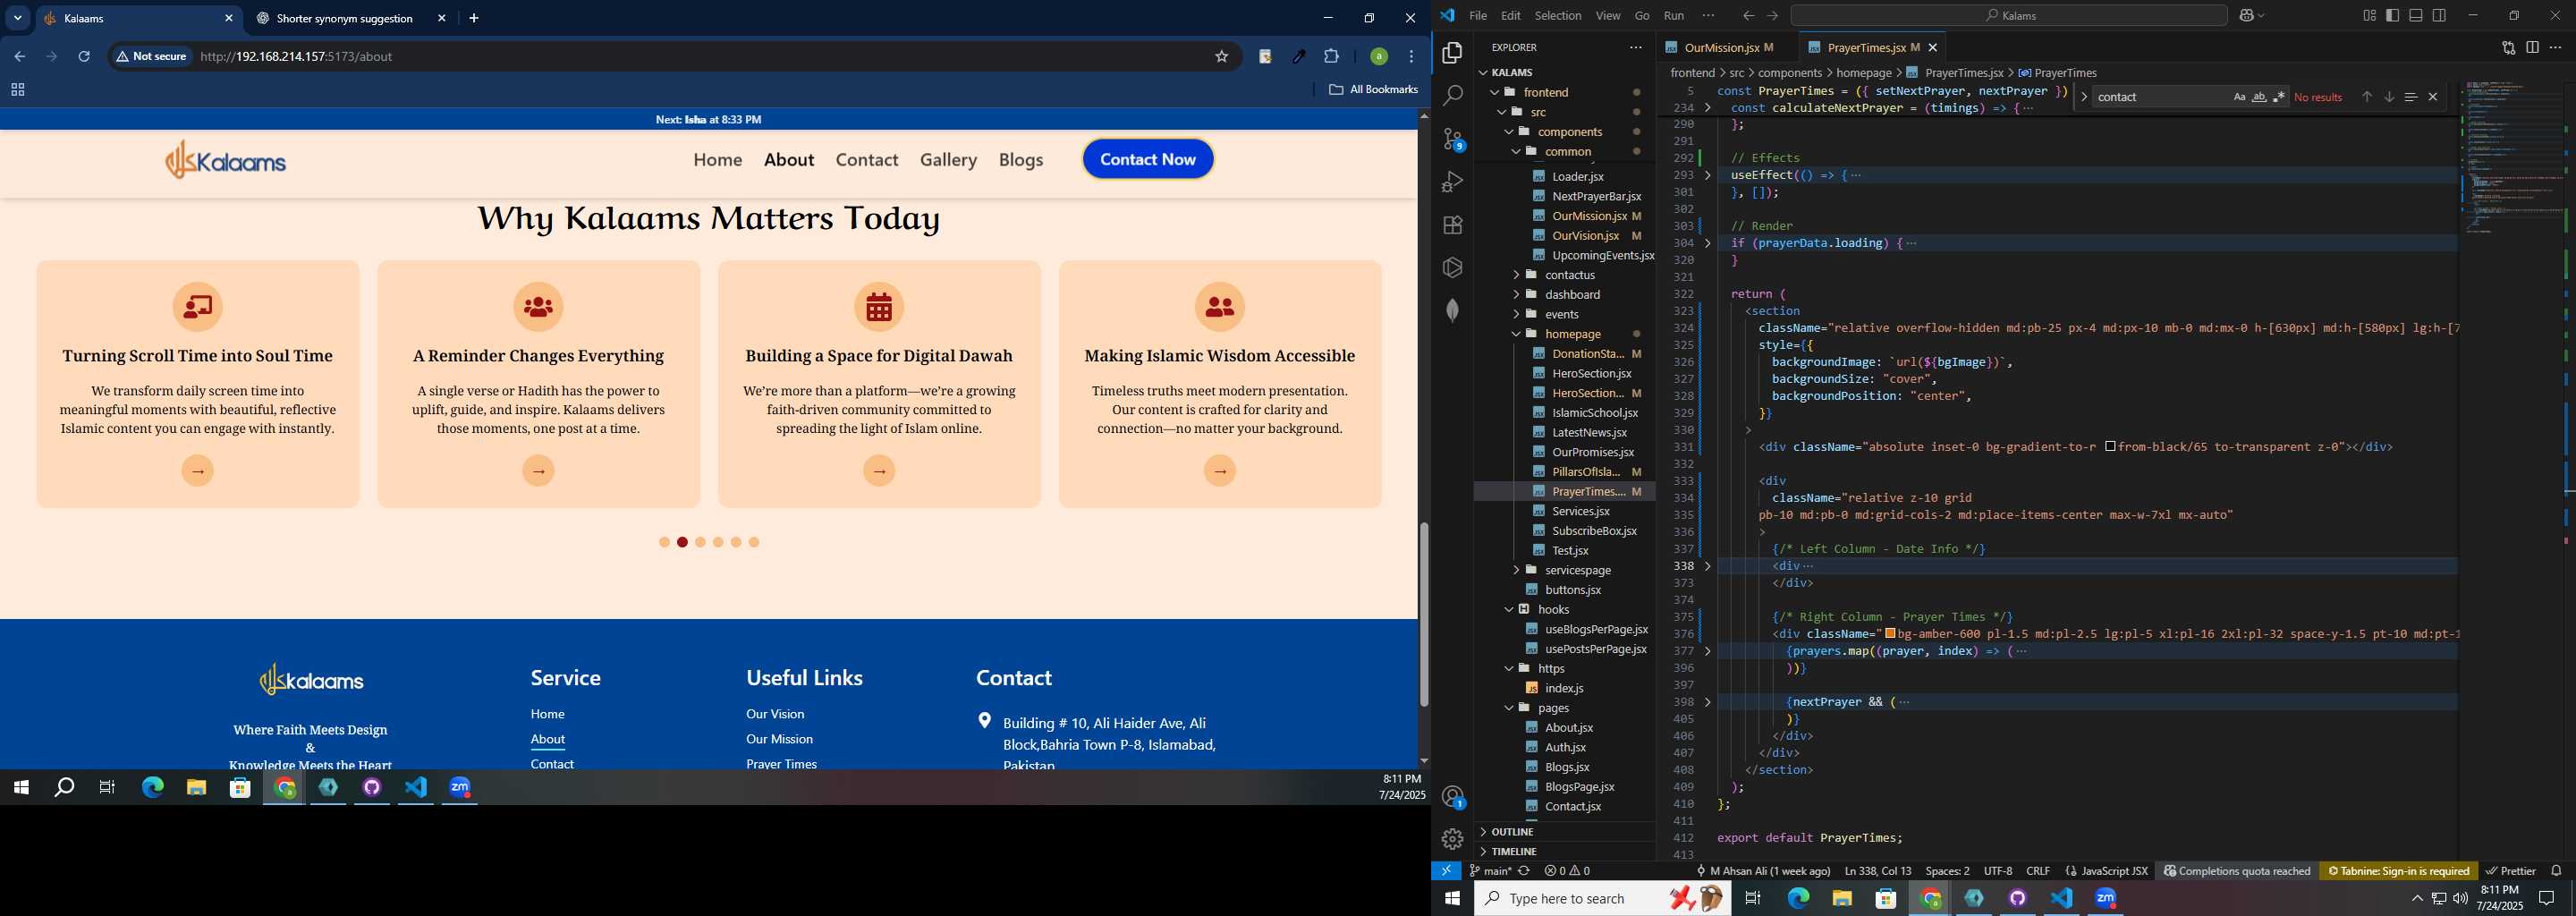The width and height of the screenshot is (2576, 916).
Task: Toggle the bottom panel layout
Action: click(2415, 15)
